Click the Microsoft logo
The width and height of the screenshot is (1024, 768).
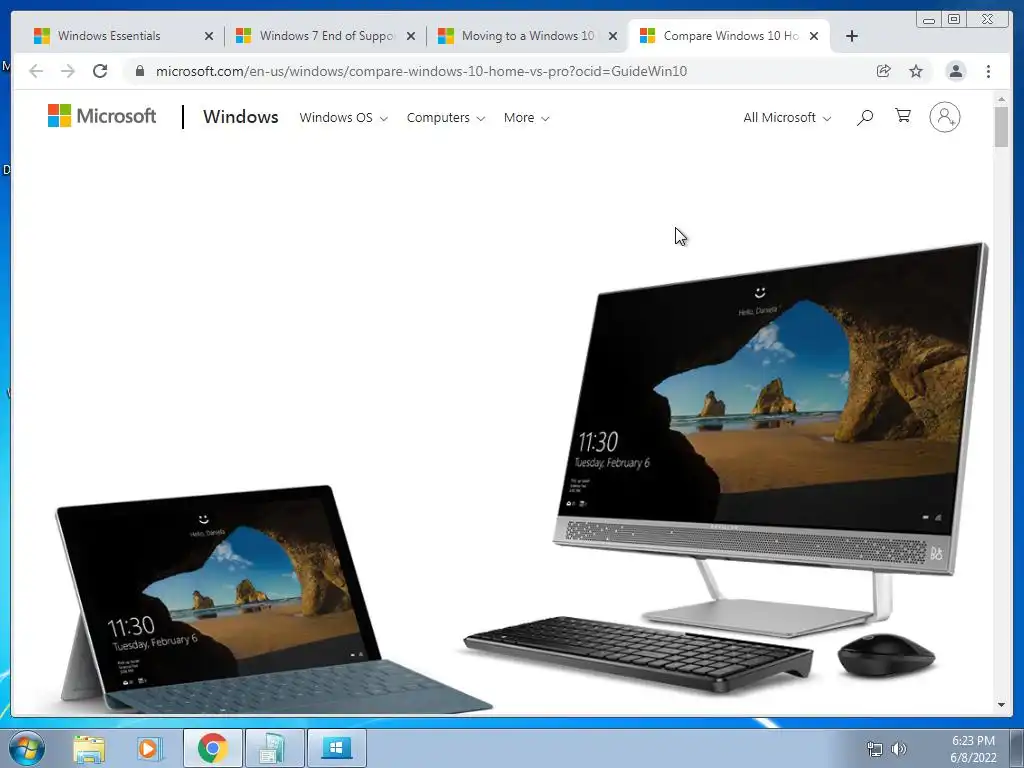coord(102,116)
